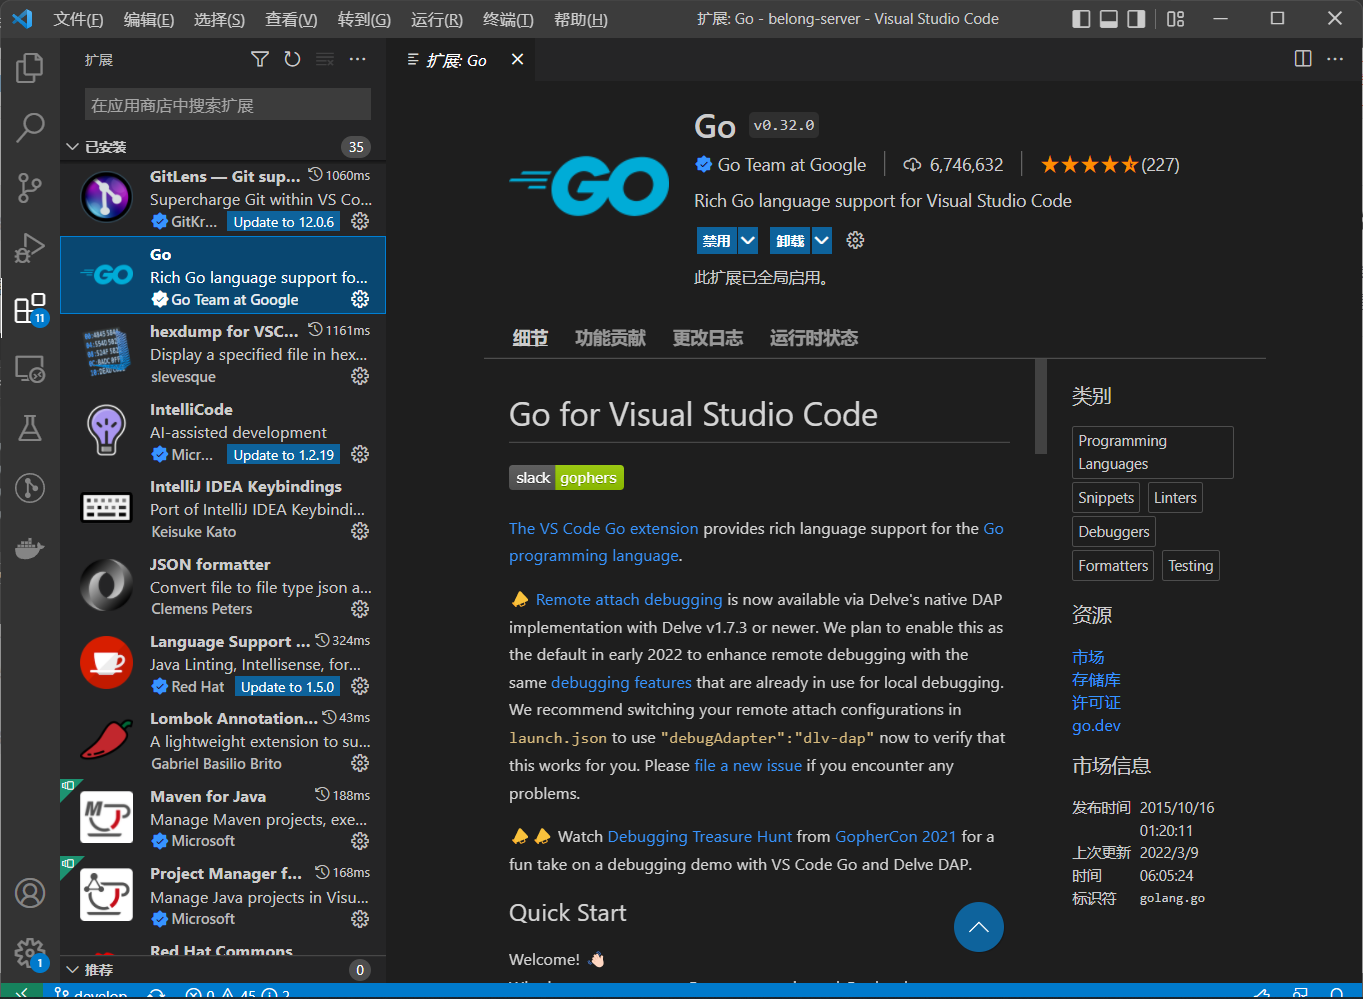Screen dimensions: 1363x999
Task: Click the Extensions icon in activity bar
Action: pyautogui.click(x=30, y=308)
